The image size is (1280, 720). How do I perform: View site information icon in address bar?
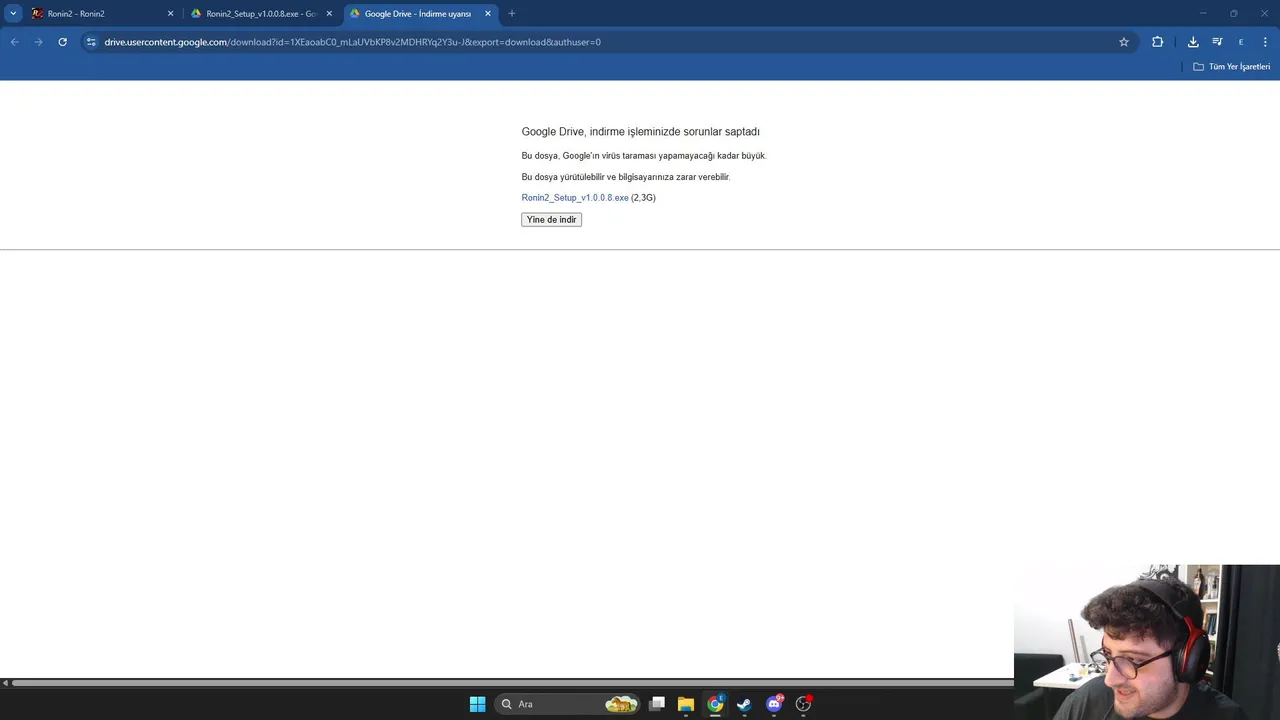coord(91,42)
